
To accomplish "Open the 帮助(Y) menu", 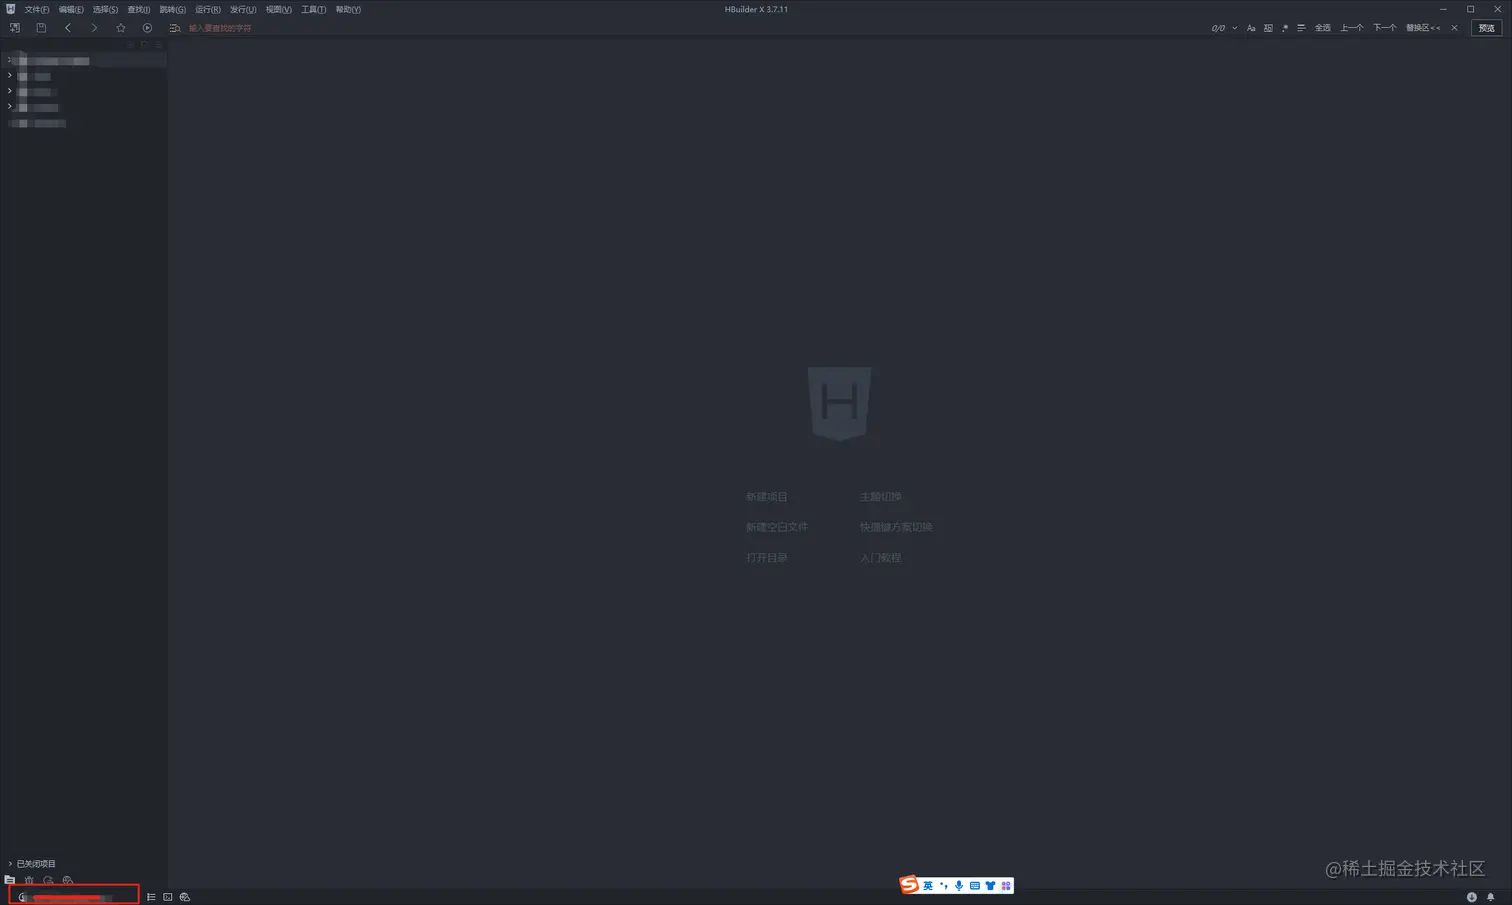I will coord(348,9).
